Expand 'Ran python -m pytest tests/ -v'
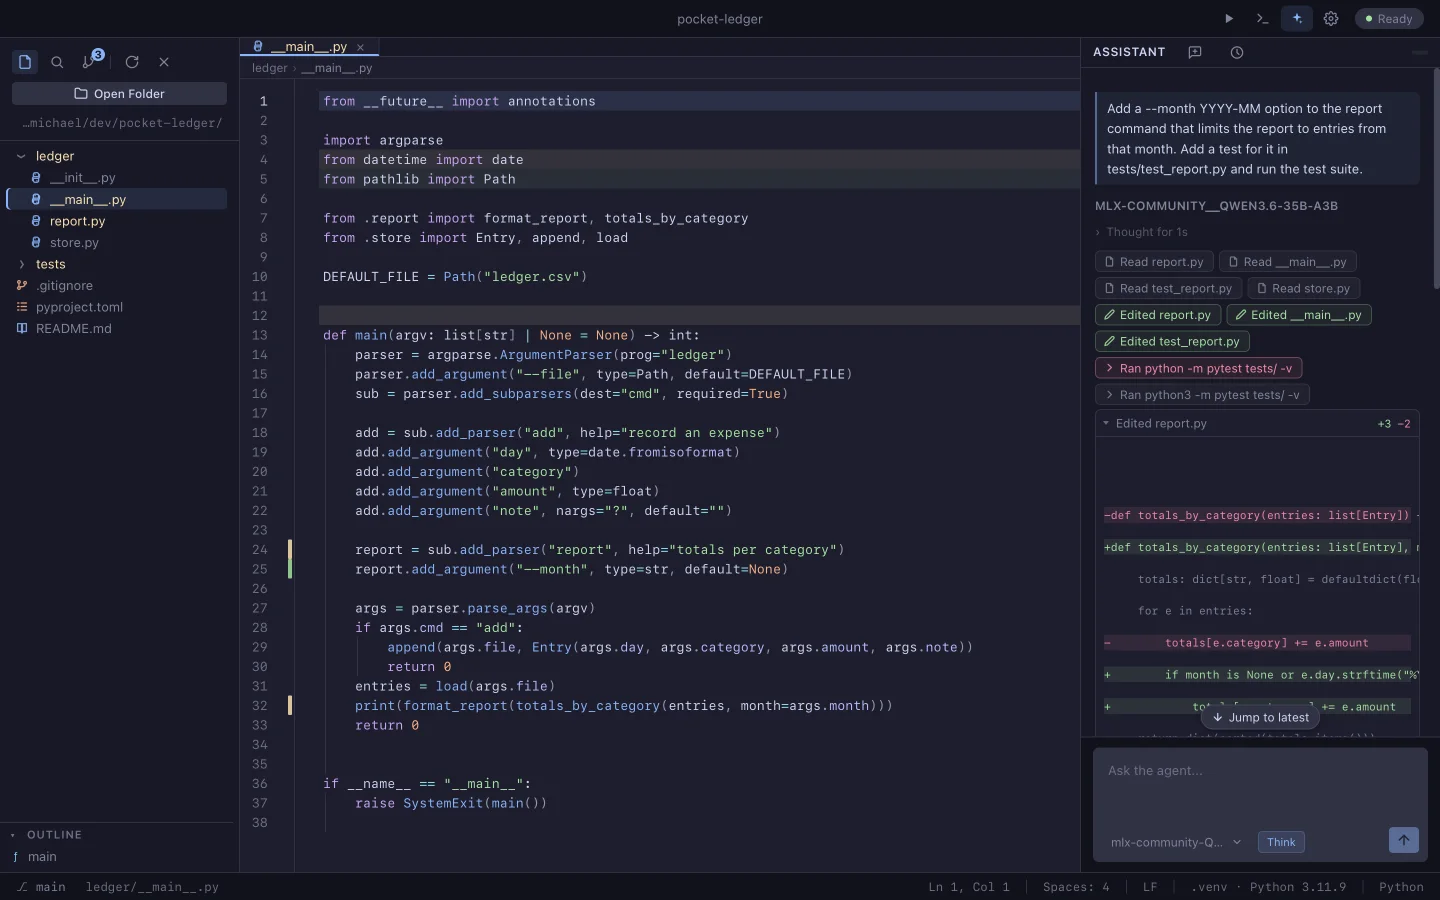1440x900 pixels. coord(1198,368)
